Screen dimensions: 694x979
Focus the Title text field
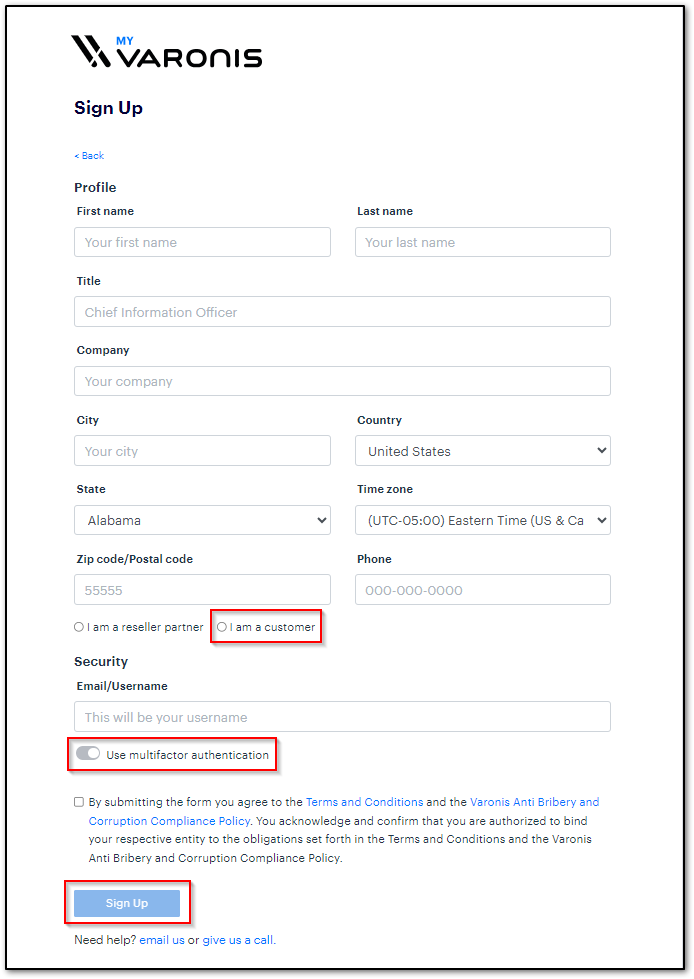[342, 312]
